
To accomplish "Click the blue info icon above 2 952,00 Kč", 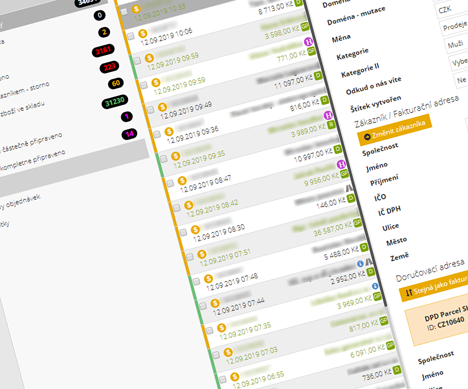I will tap(360, 264).
